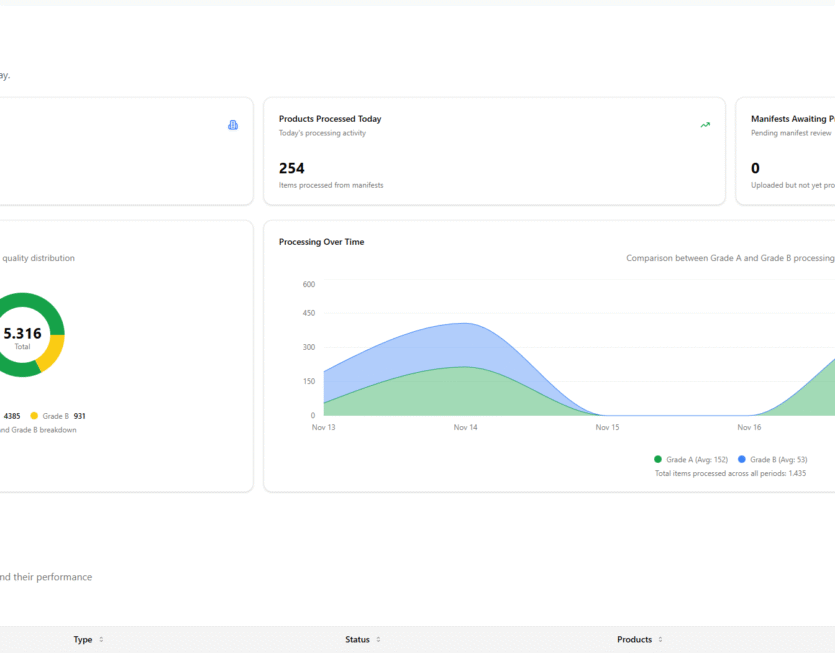Click the sort arrows on the Type column

103,639
